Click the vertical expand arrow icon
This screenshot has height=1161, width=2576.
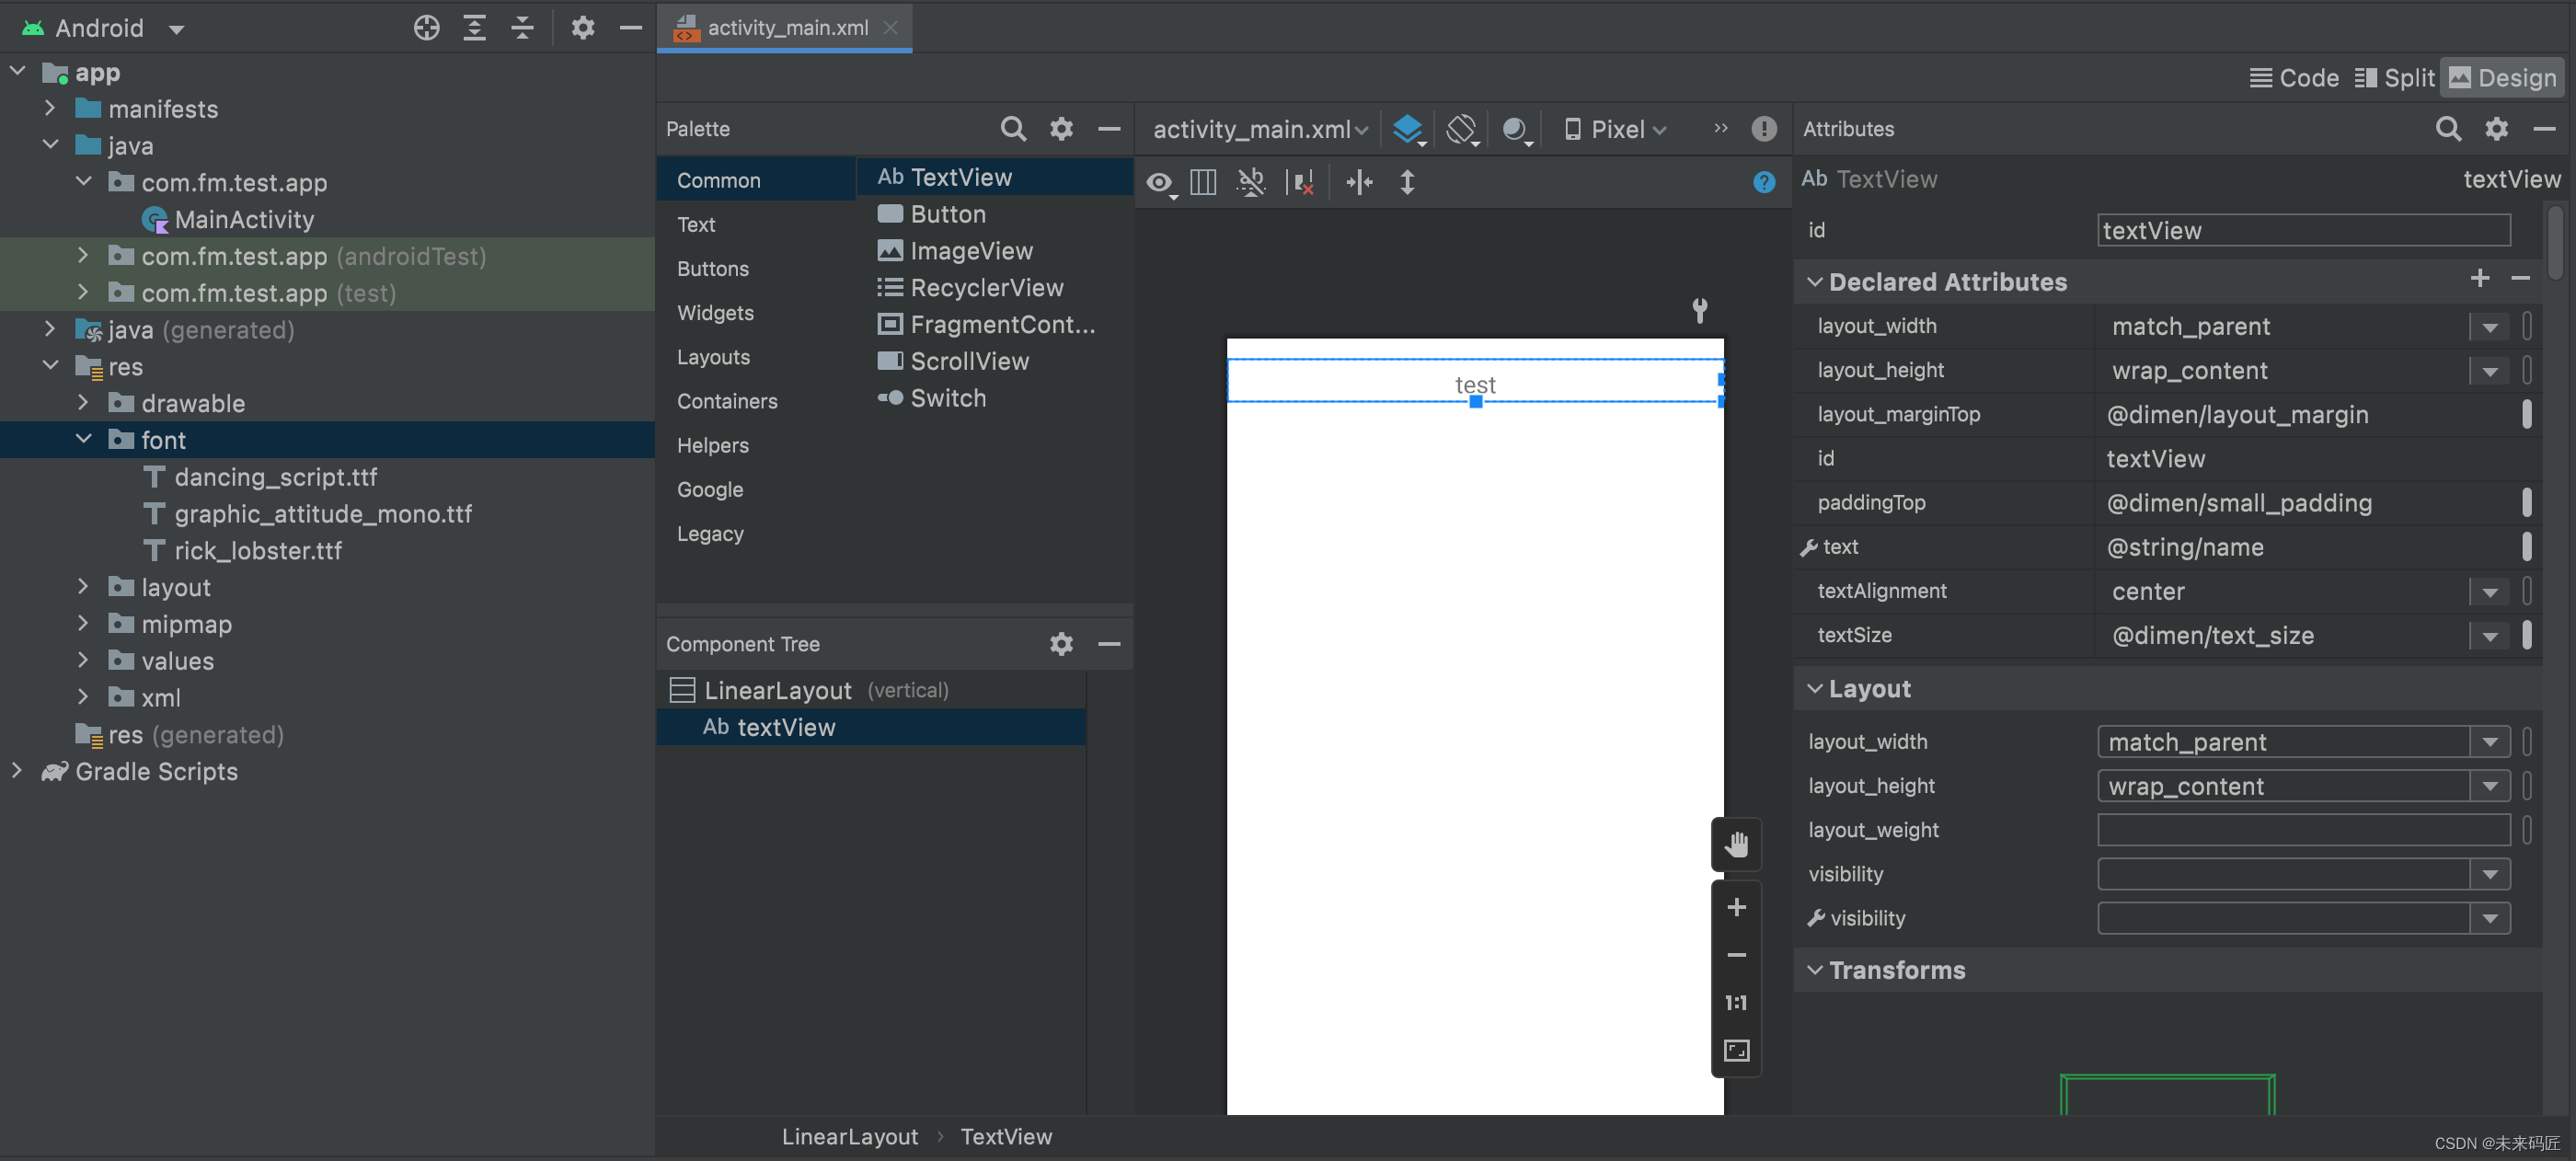pyautogui.click(x=1407, y=182)
